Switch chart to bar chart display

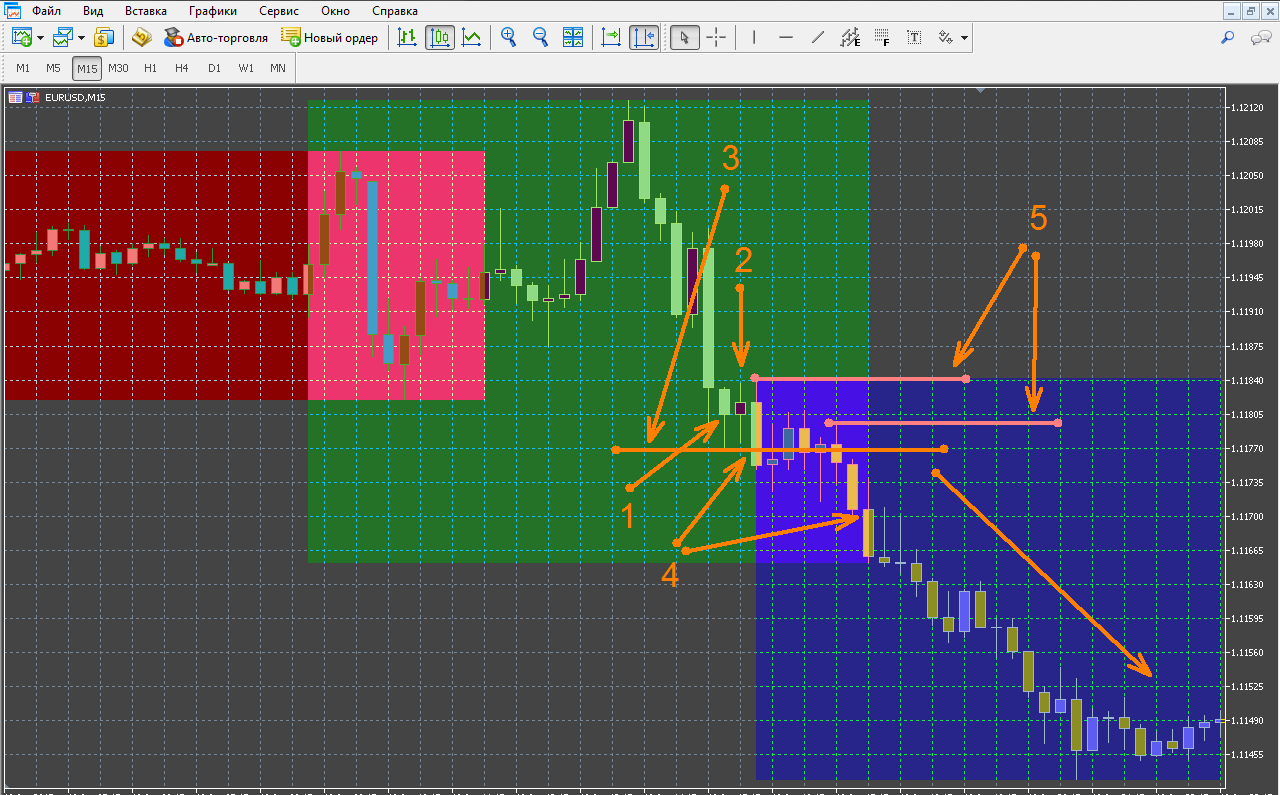pos(407,38)
